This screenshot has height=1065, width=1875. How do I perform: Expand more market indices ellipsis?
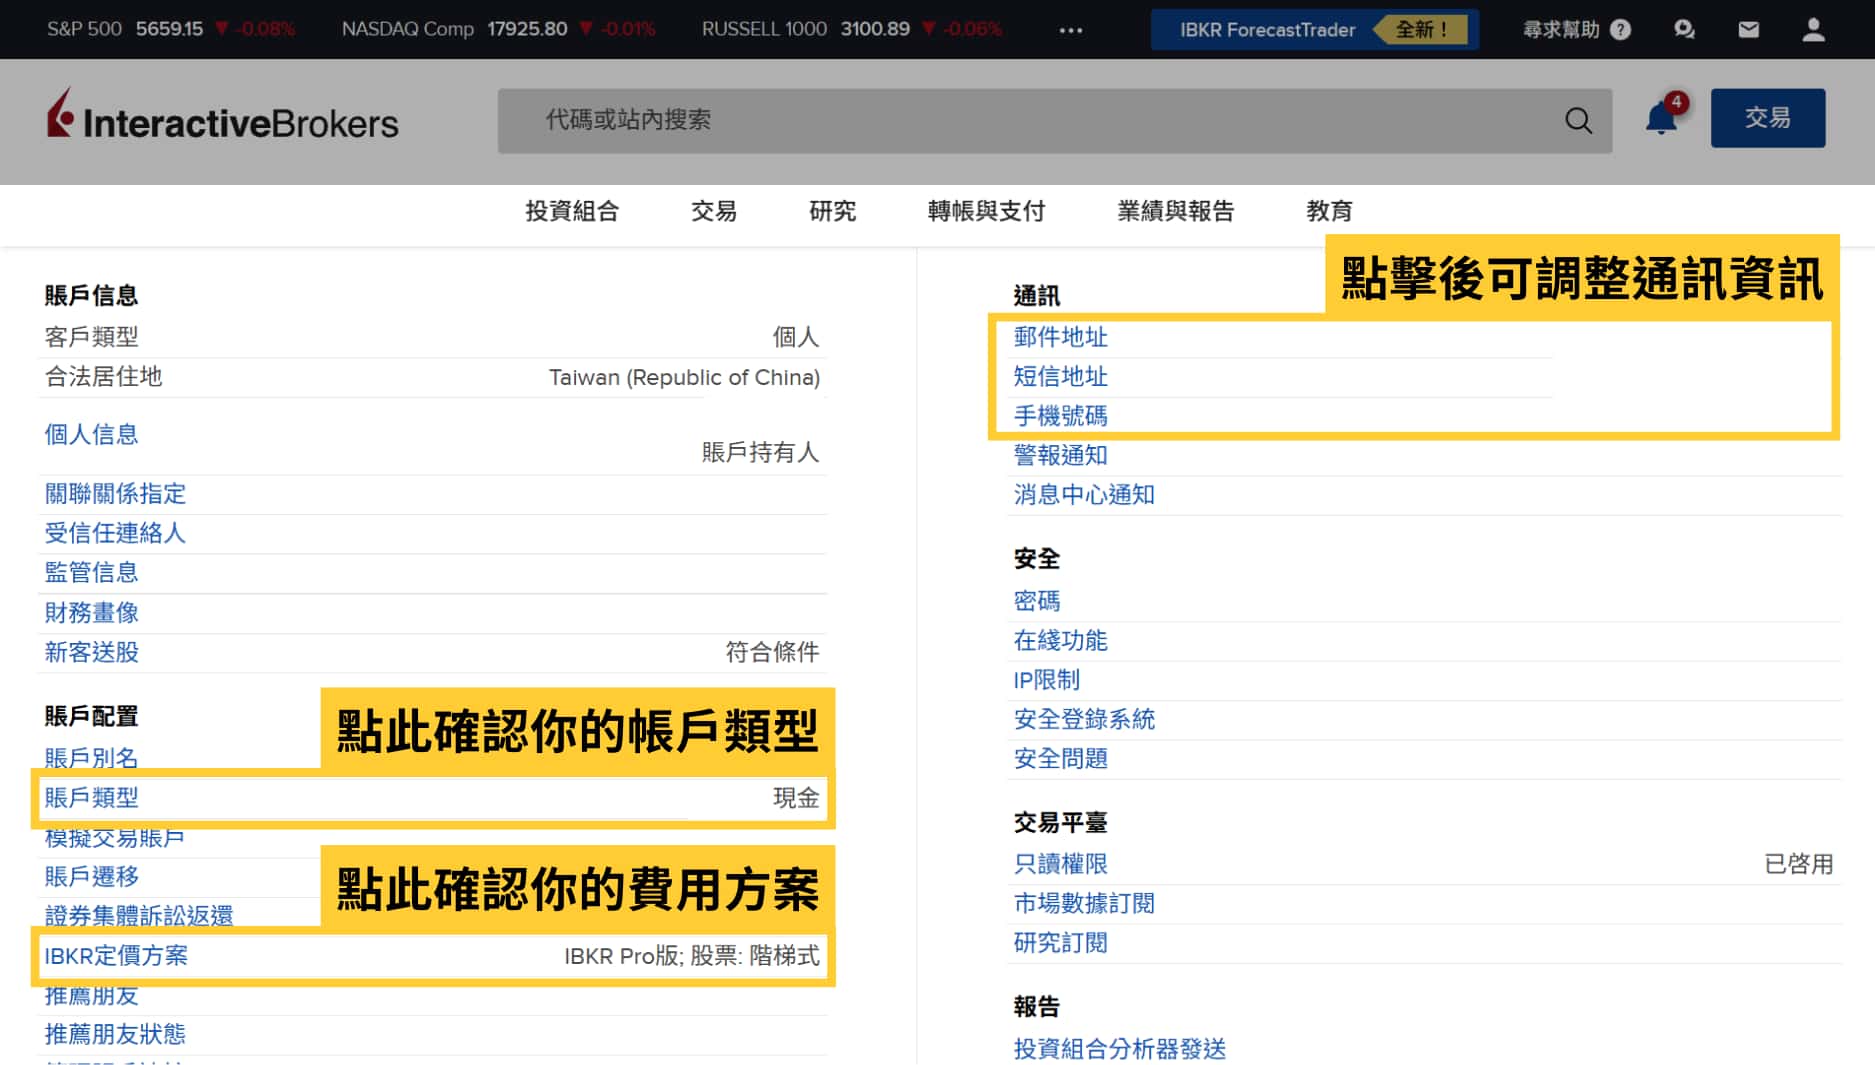pos(1071,30)
